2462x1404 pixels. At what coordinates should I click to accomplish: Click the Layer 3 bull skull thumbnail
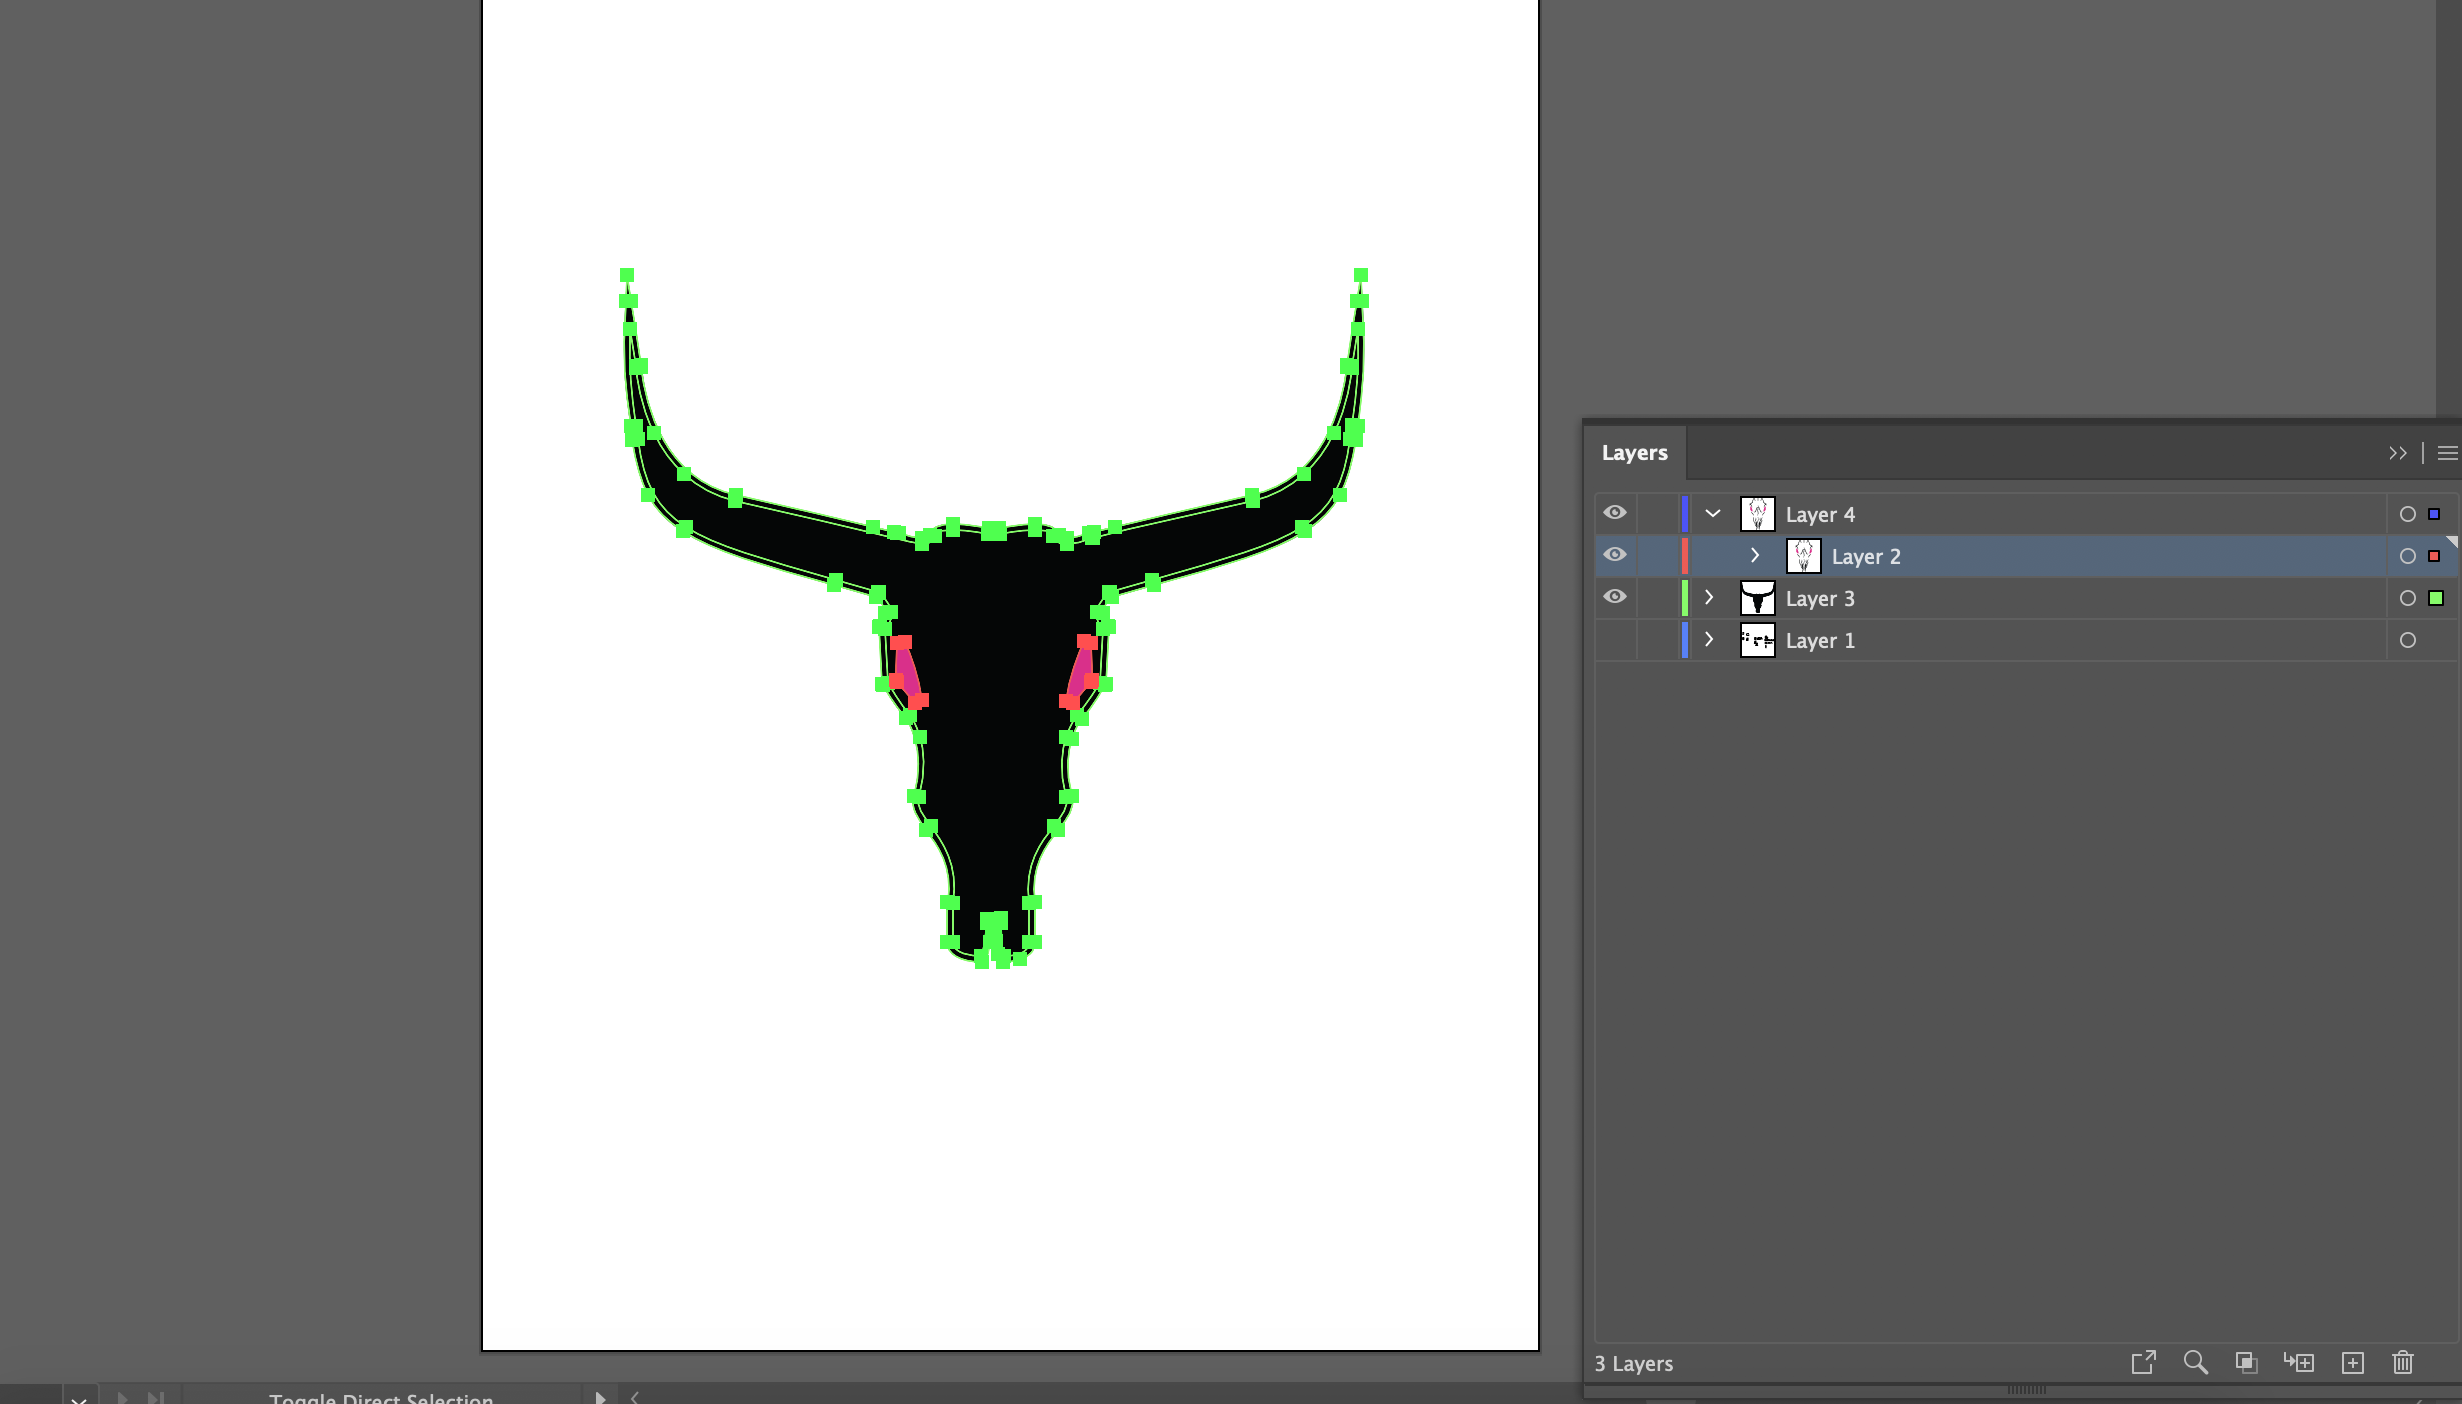1757,597
